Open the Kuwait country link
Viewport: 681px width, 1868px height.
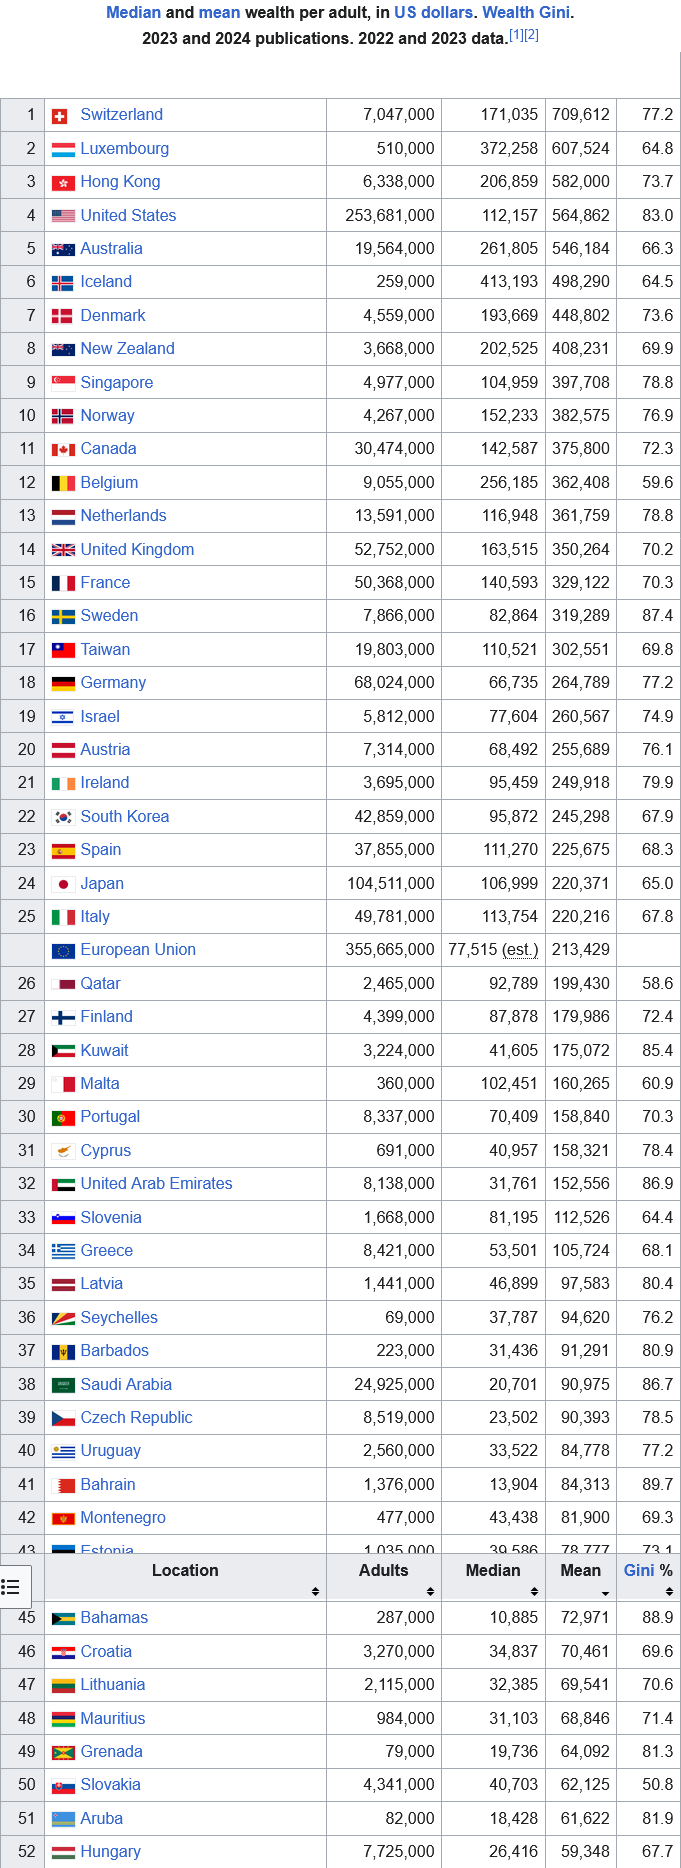point(105,1050)
